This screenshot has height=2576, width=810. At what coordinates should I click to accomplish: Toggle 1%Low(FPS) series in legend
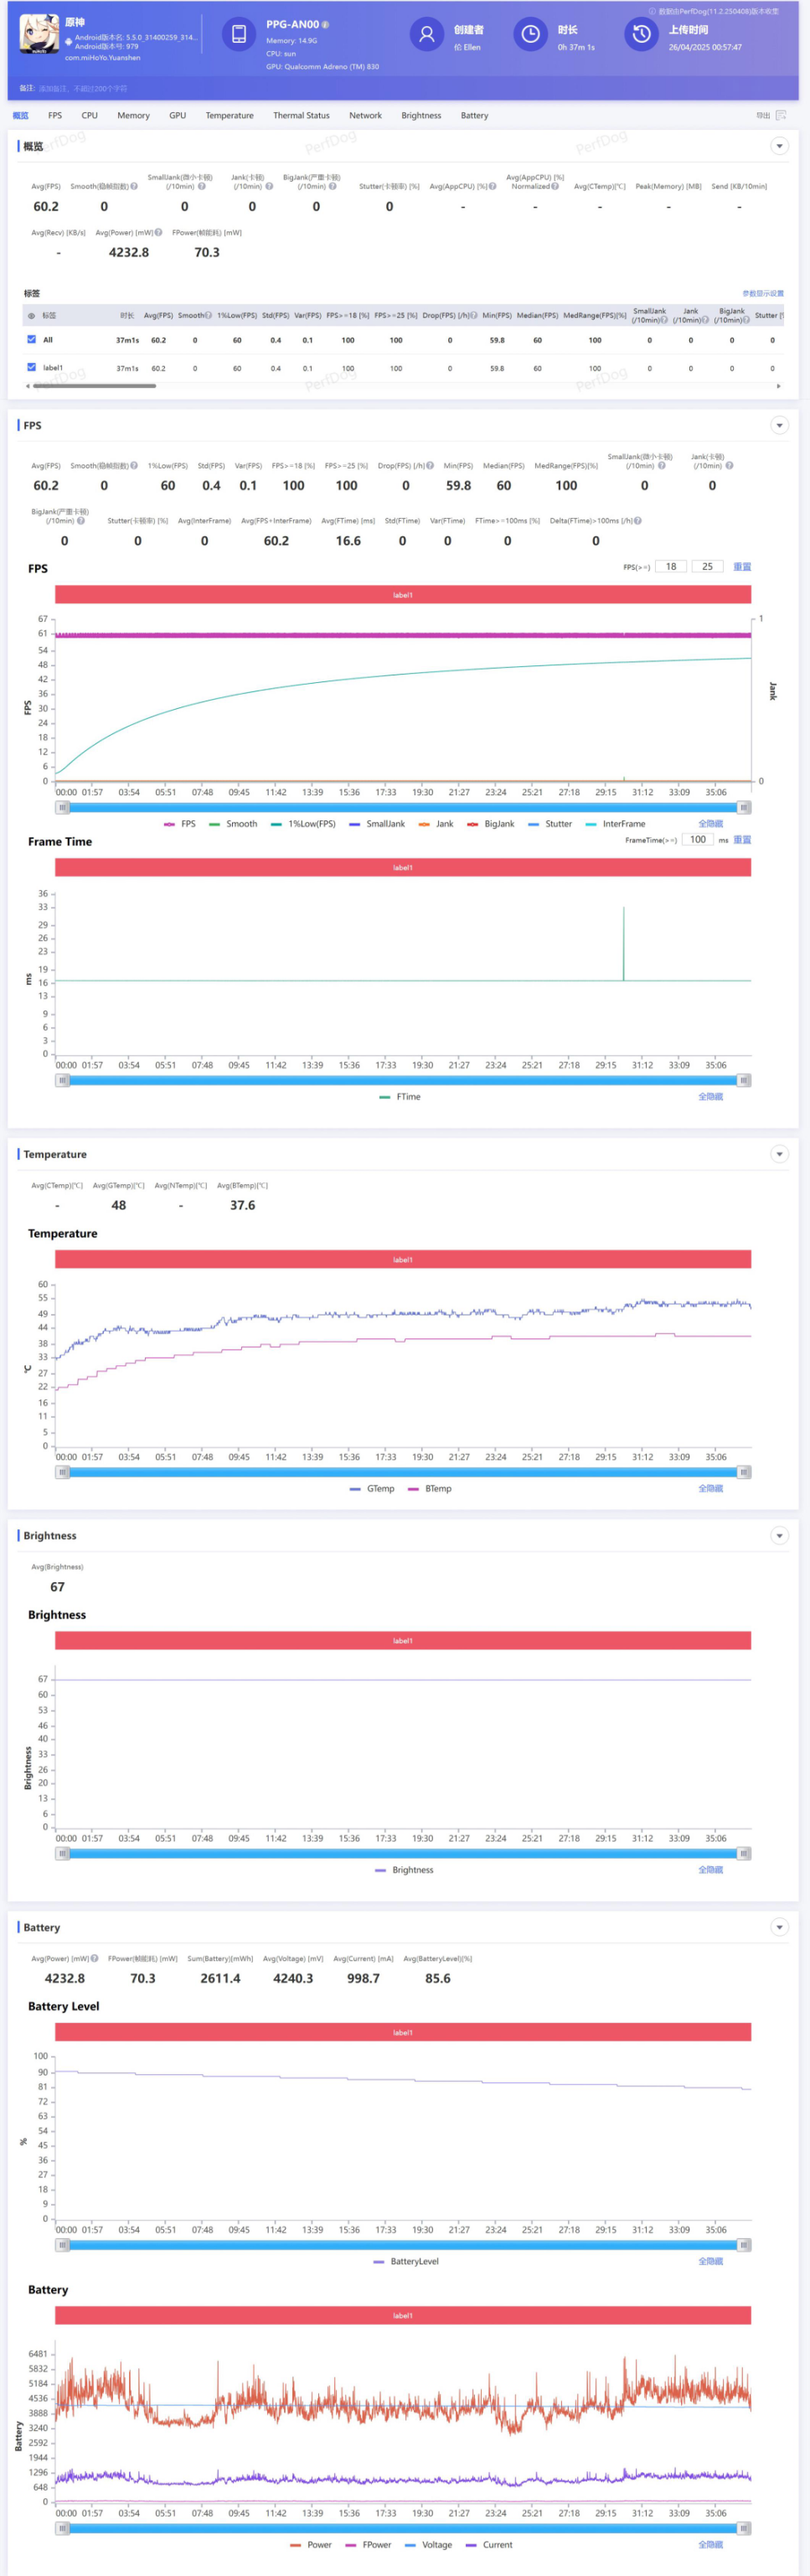click(303, 824)
